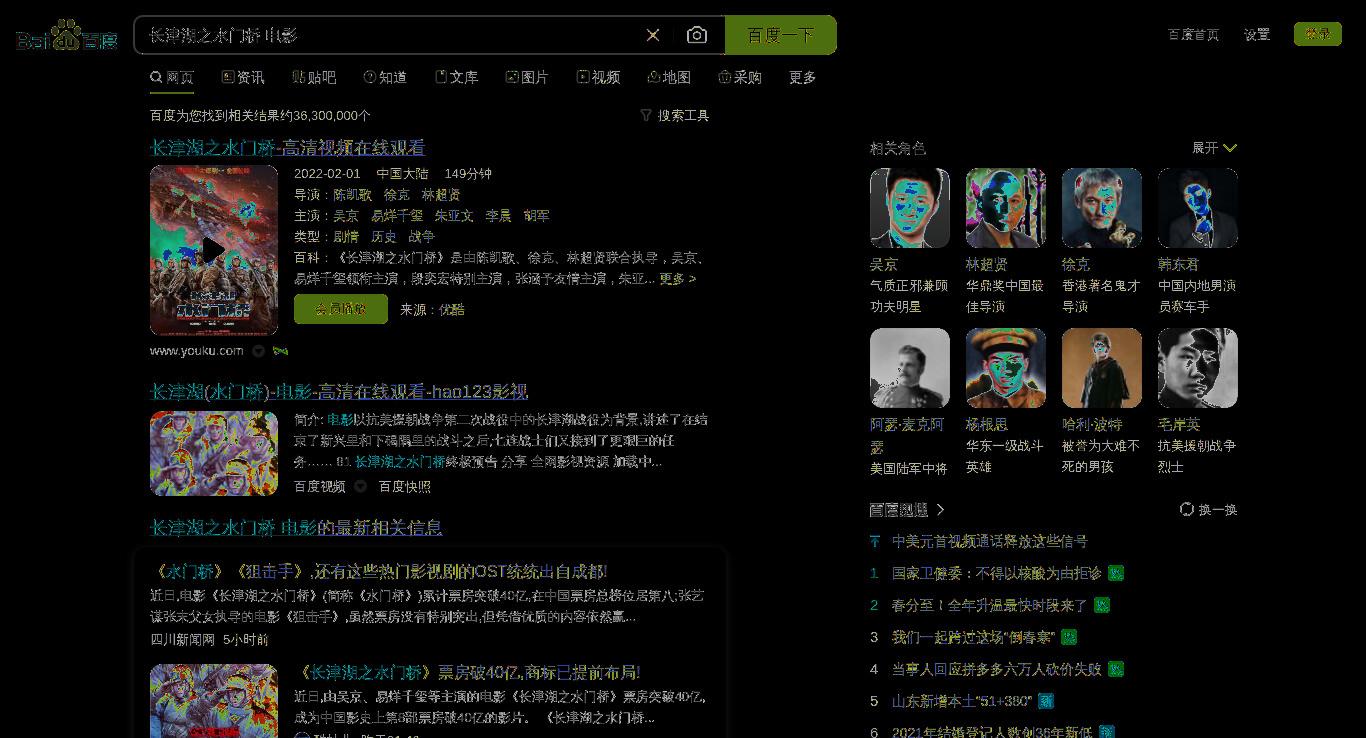The image size is (1366, 738).
Task: Click the shield icon after 百度视频
Action: point(360,487)
